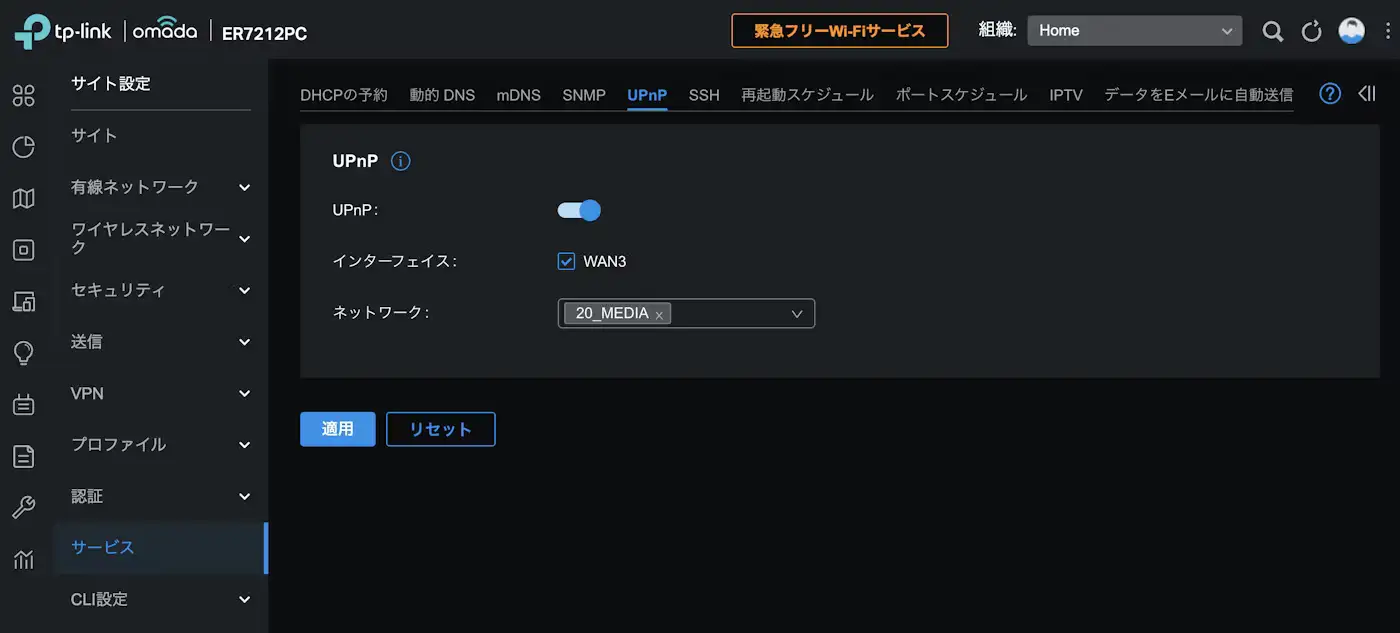This screenshot has width=1400, height=633.
Task: Switch to SSH tab
Action: click(x=704, y=94)
